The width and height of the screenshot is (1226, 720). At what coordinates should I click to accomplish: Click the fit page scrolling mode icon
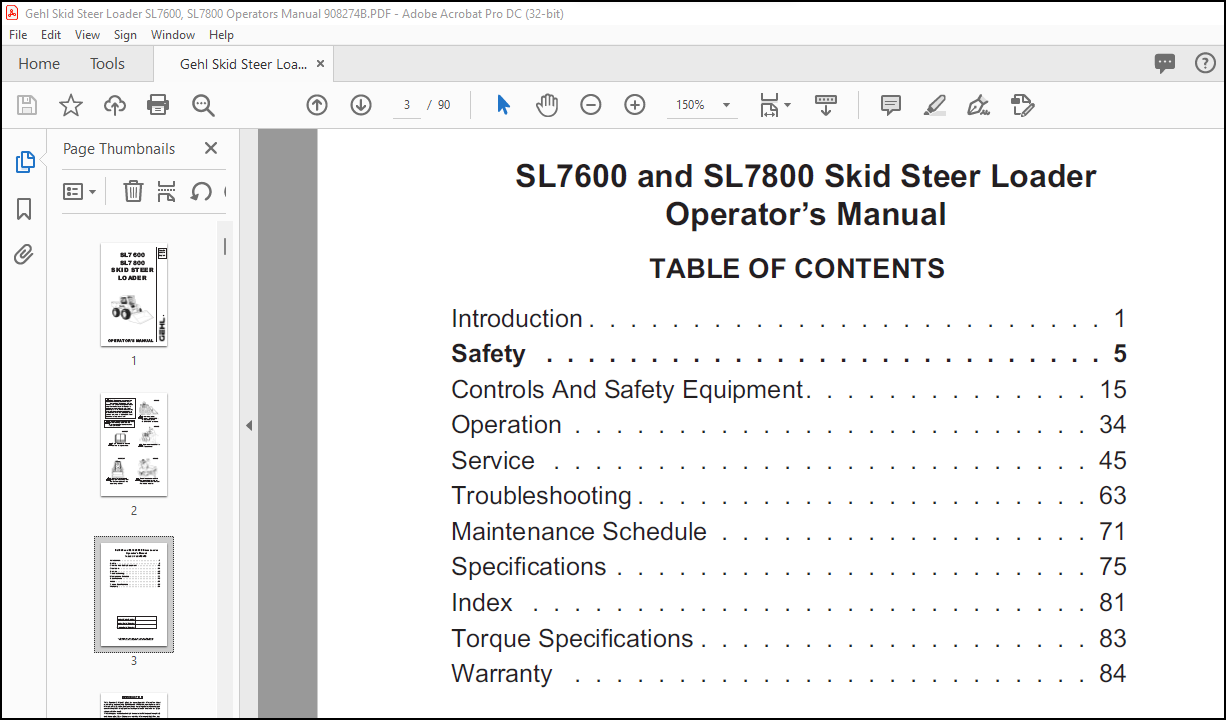(769, 105)
